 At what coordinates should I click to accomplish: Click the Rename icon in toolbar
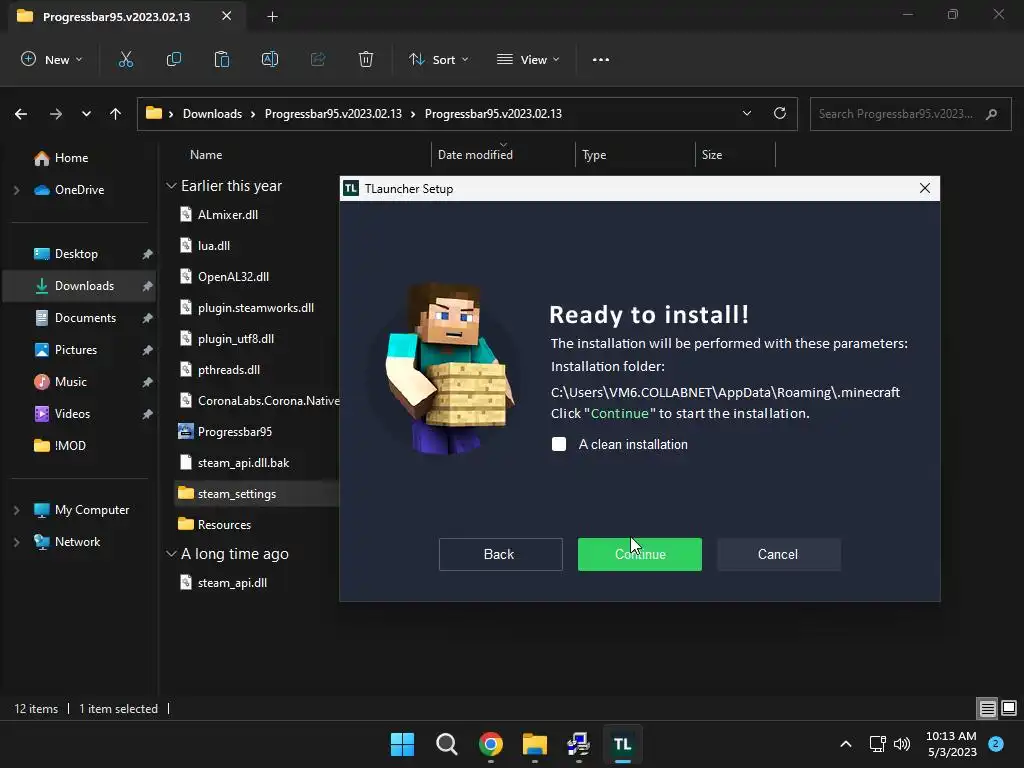click(x=270, y=59)
